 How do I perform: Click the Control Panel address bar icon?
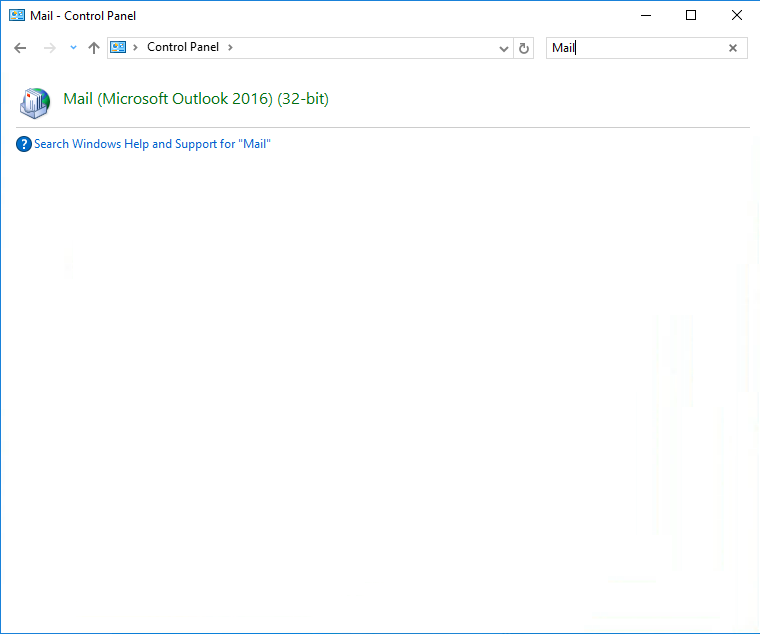pos(118,47)
